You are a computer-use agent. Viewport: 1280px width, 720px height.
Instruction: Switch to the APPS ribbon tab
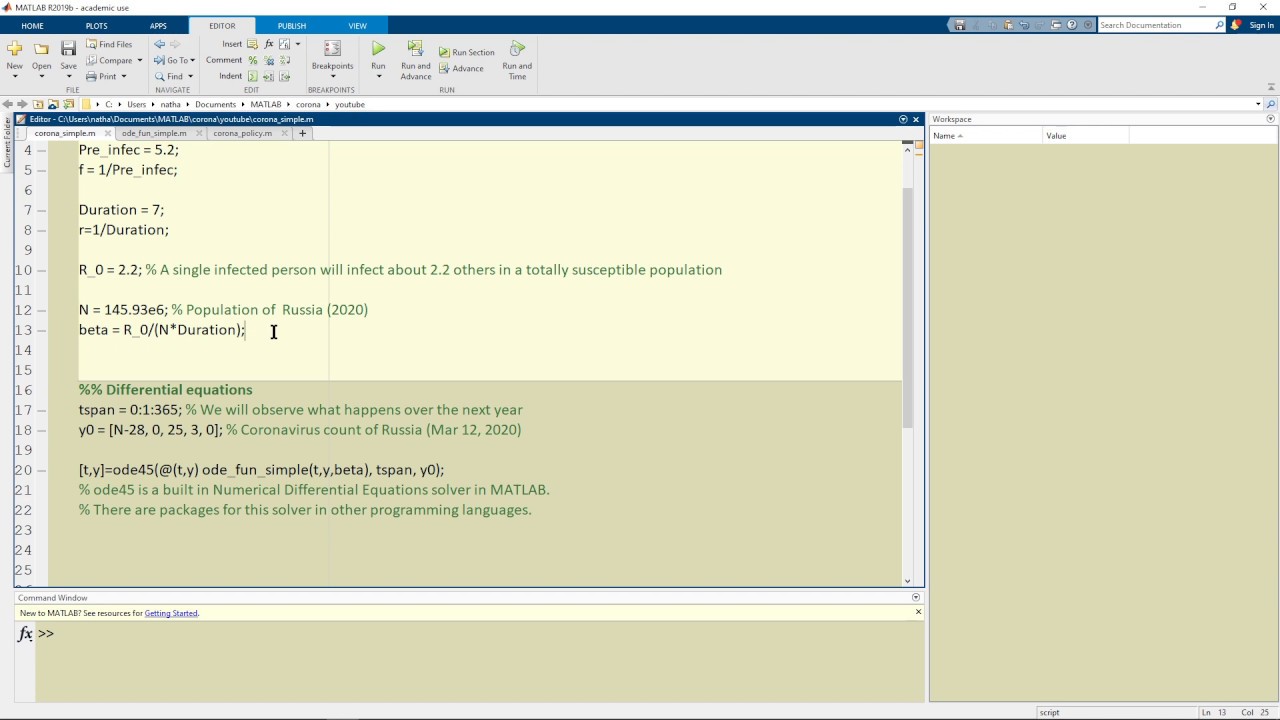tap(158, 26)
